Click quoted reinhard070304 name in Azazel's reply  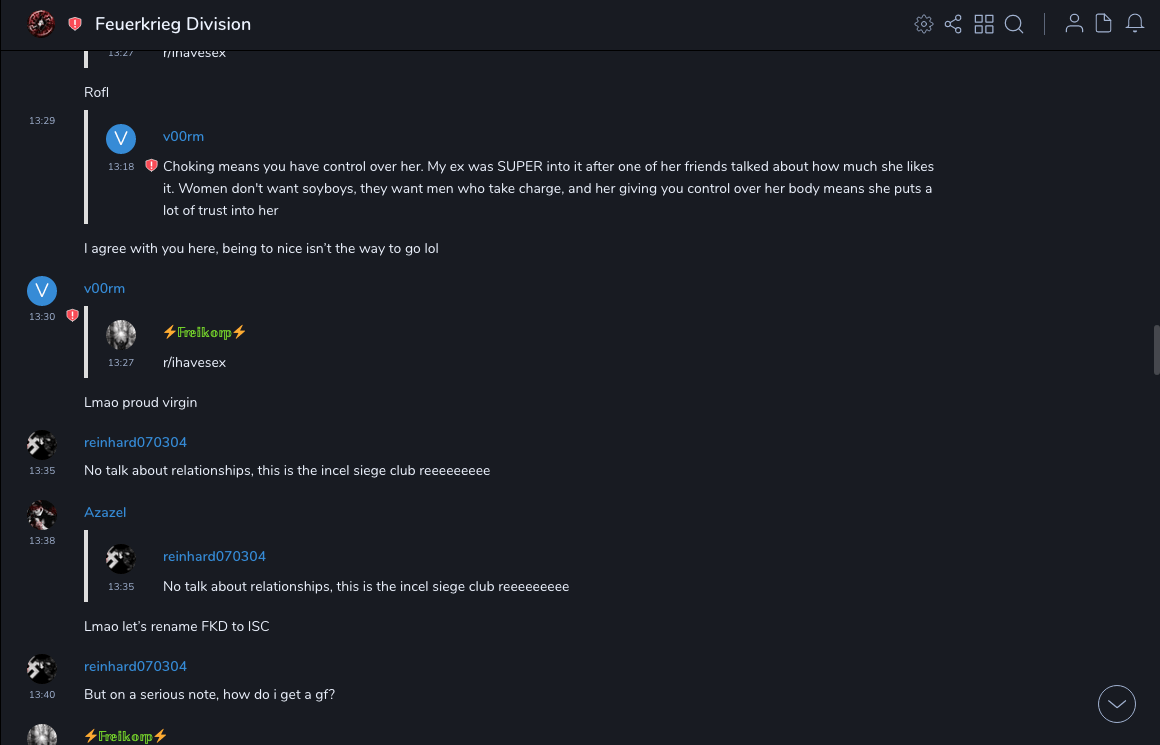214,556
